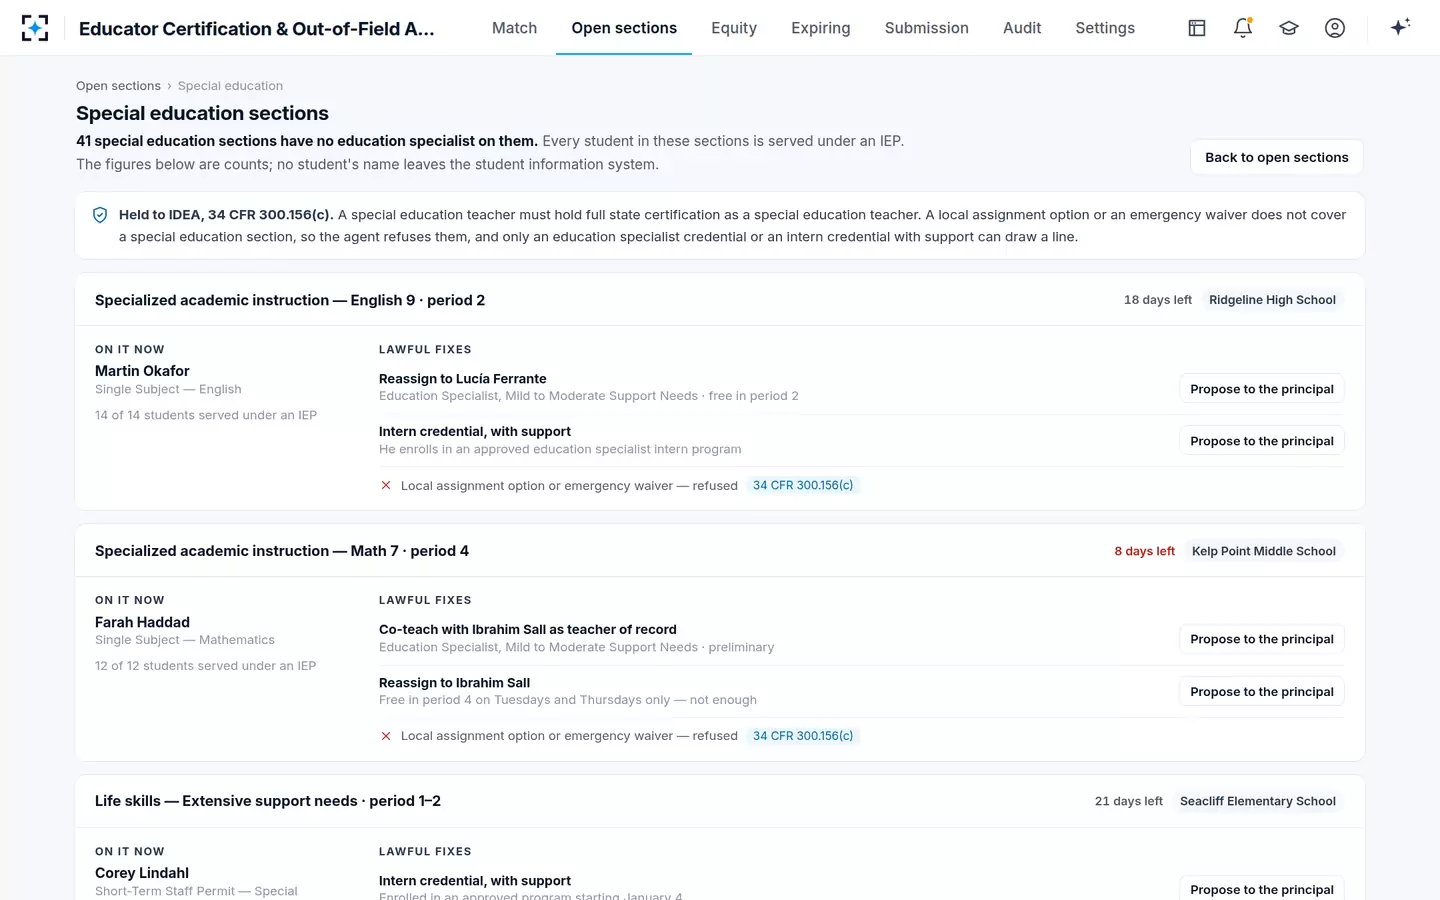Click shield icon in IDEA notice

(x=100, y=215)
